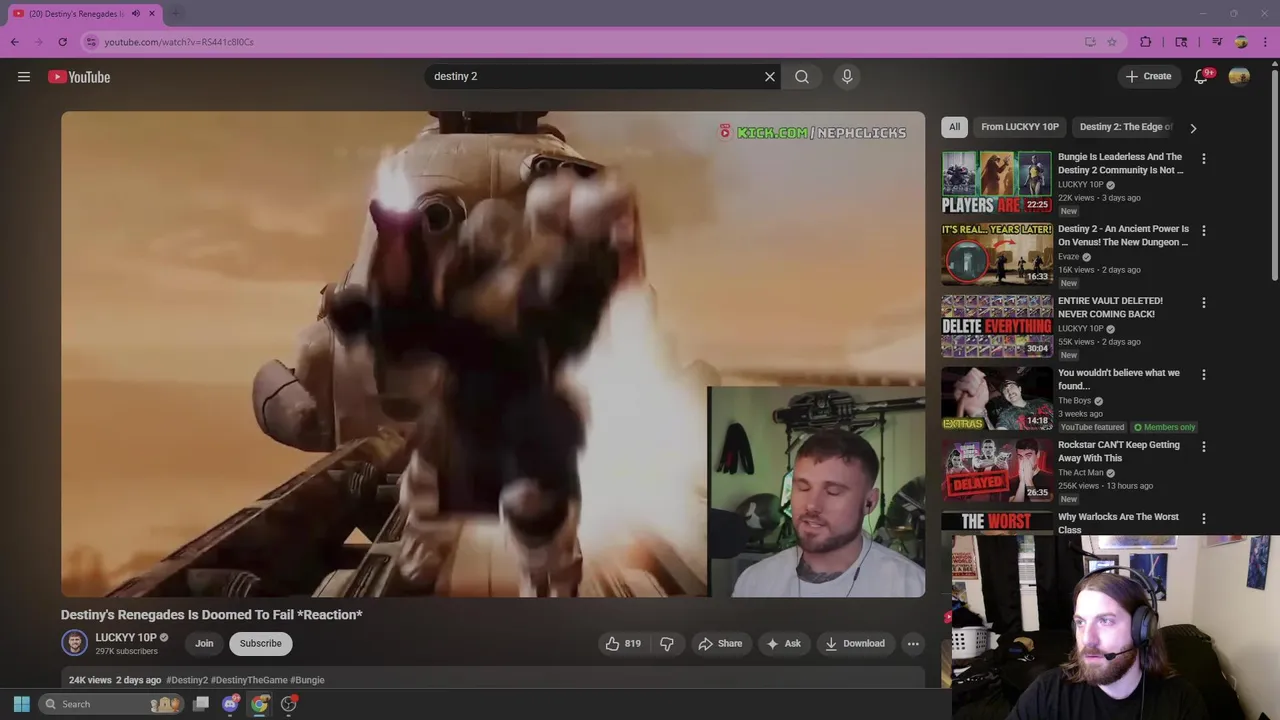Viewport: 1280px width, 720px height.
Task: Click the 'Evaze' channel name
Action: 1069,257
